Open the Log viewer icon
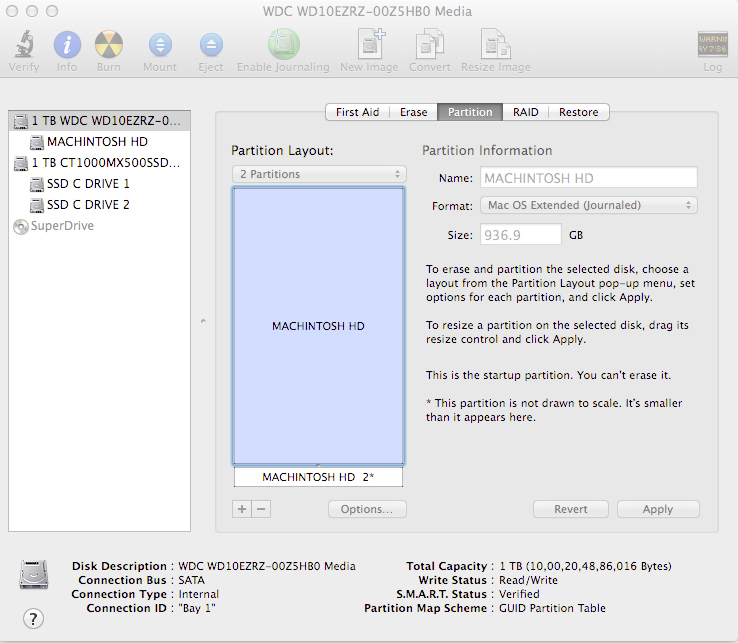The height and width of the screenshot is (643, 738). [712, 44]
